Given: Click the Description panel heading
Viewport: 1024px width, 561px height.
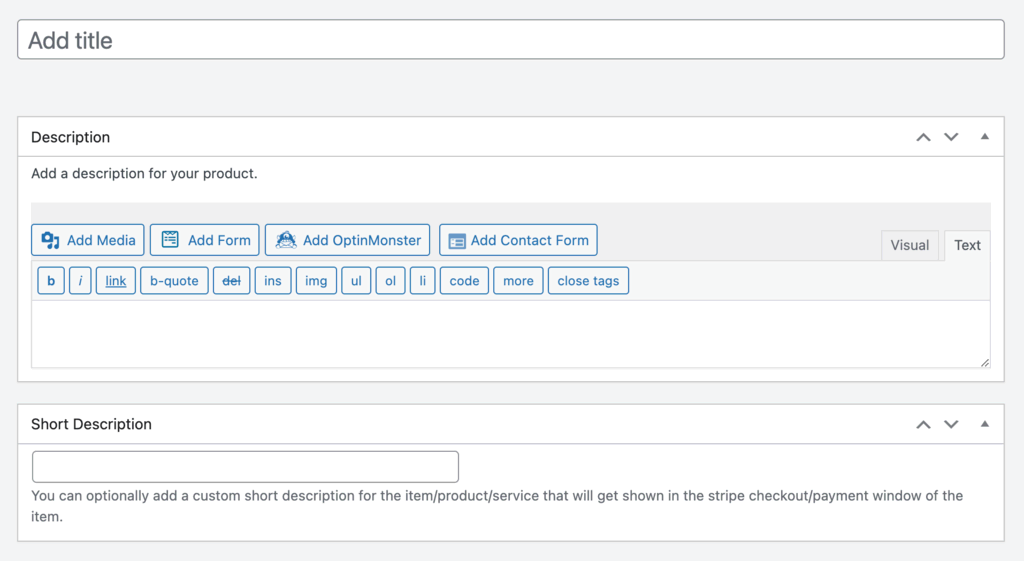Looking at the screenshot, I should (x=71, y=137).
